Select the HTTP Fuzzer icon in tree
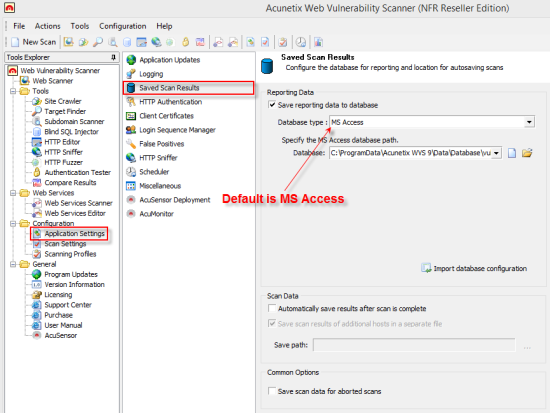Screen dimensions: 550x413 (36, 162)
